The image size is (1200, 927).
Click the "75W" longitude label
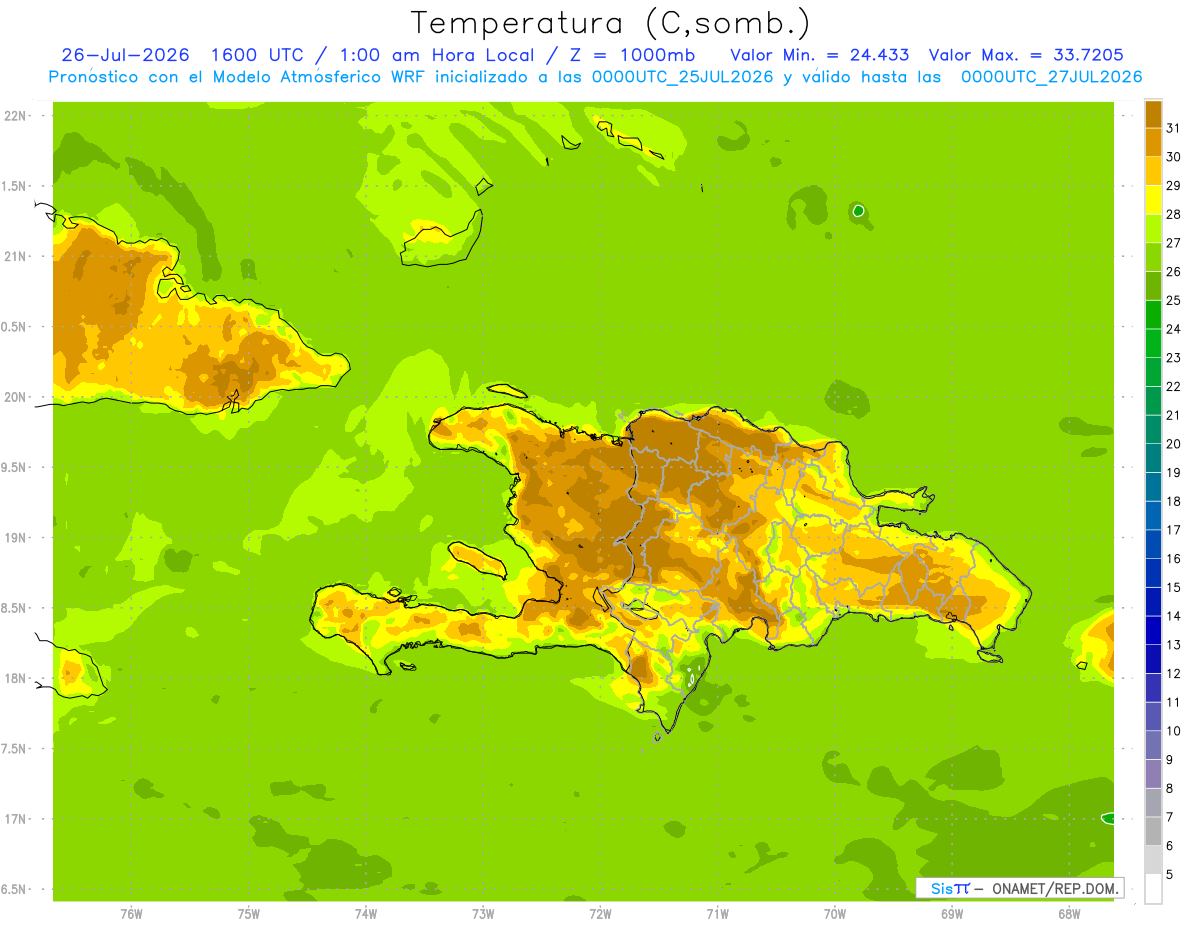249,914
